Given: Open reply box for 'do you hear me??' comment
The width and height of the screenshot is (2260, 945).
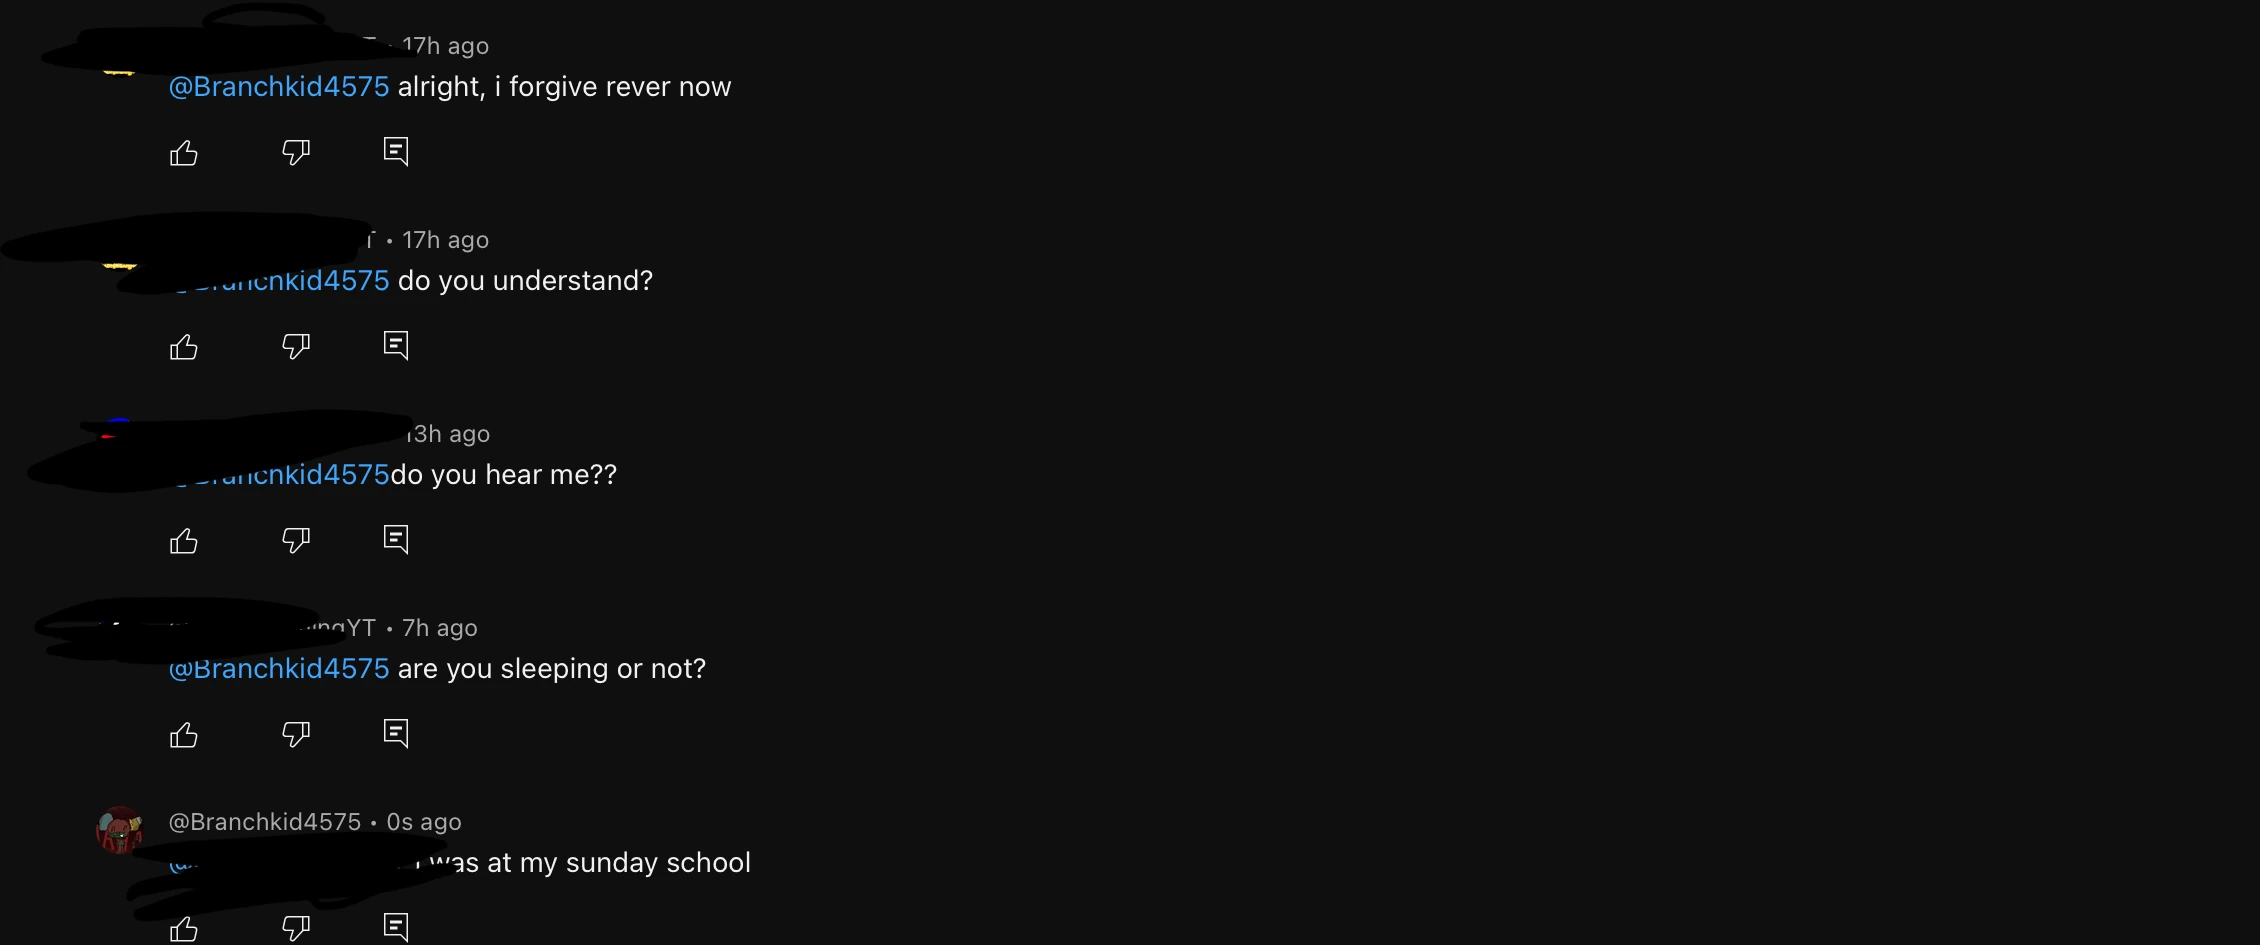Looking at the screenshot, I should 396,539.
